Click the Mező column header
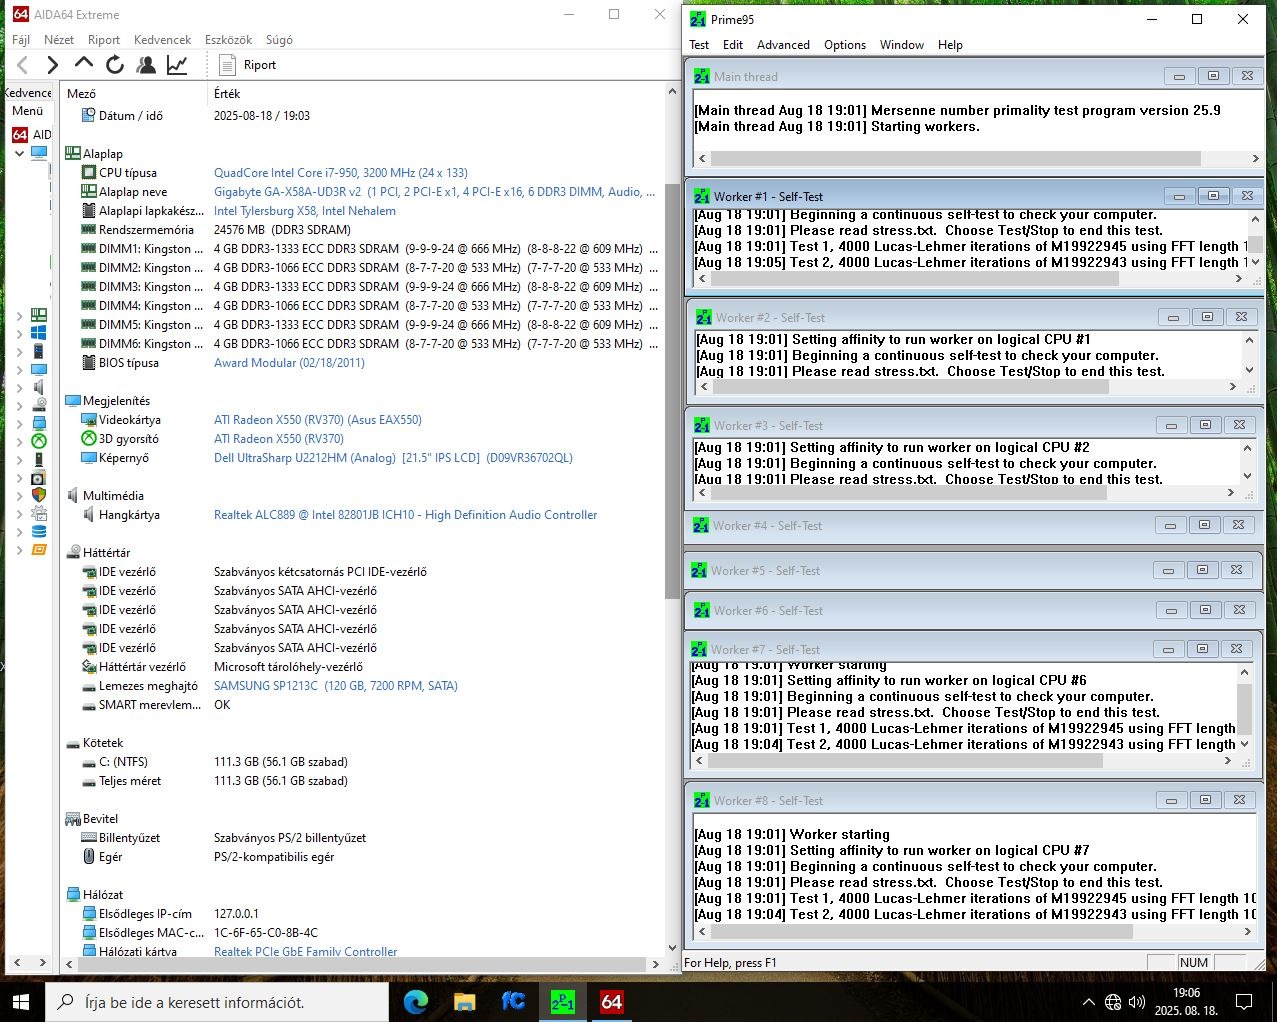 pos(135,93)
